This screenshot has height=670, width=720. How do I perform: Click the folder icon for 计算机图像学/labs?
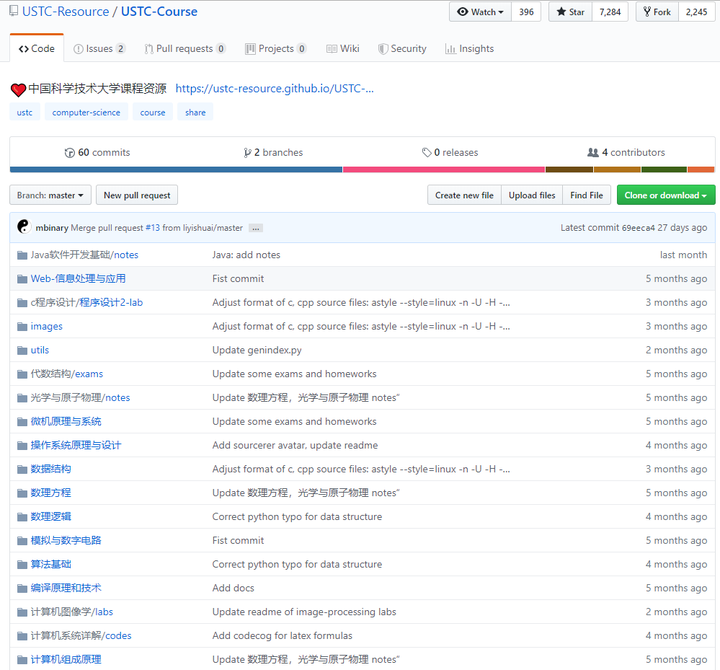22,612
